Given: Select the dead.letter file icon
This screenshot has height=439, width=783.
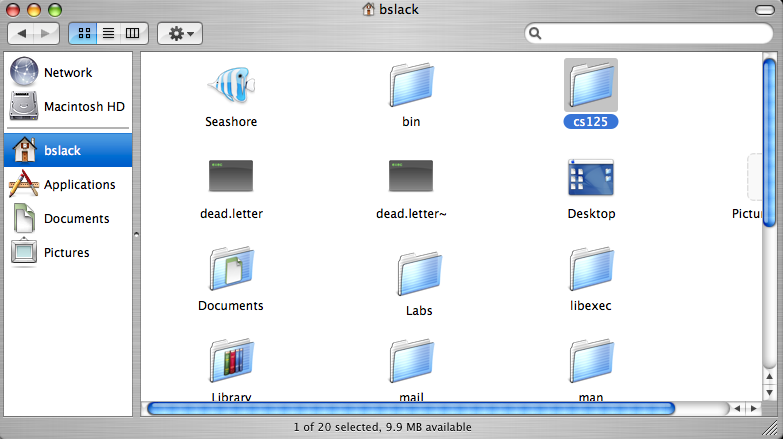Looking at the screenshot, I should 231,177.
